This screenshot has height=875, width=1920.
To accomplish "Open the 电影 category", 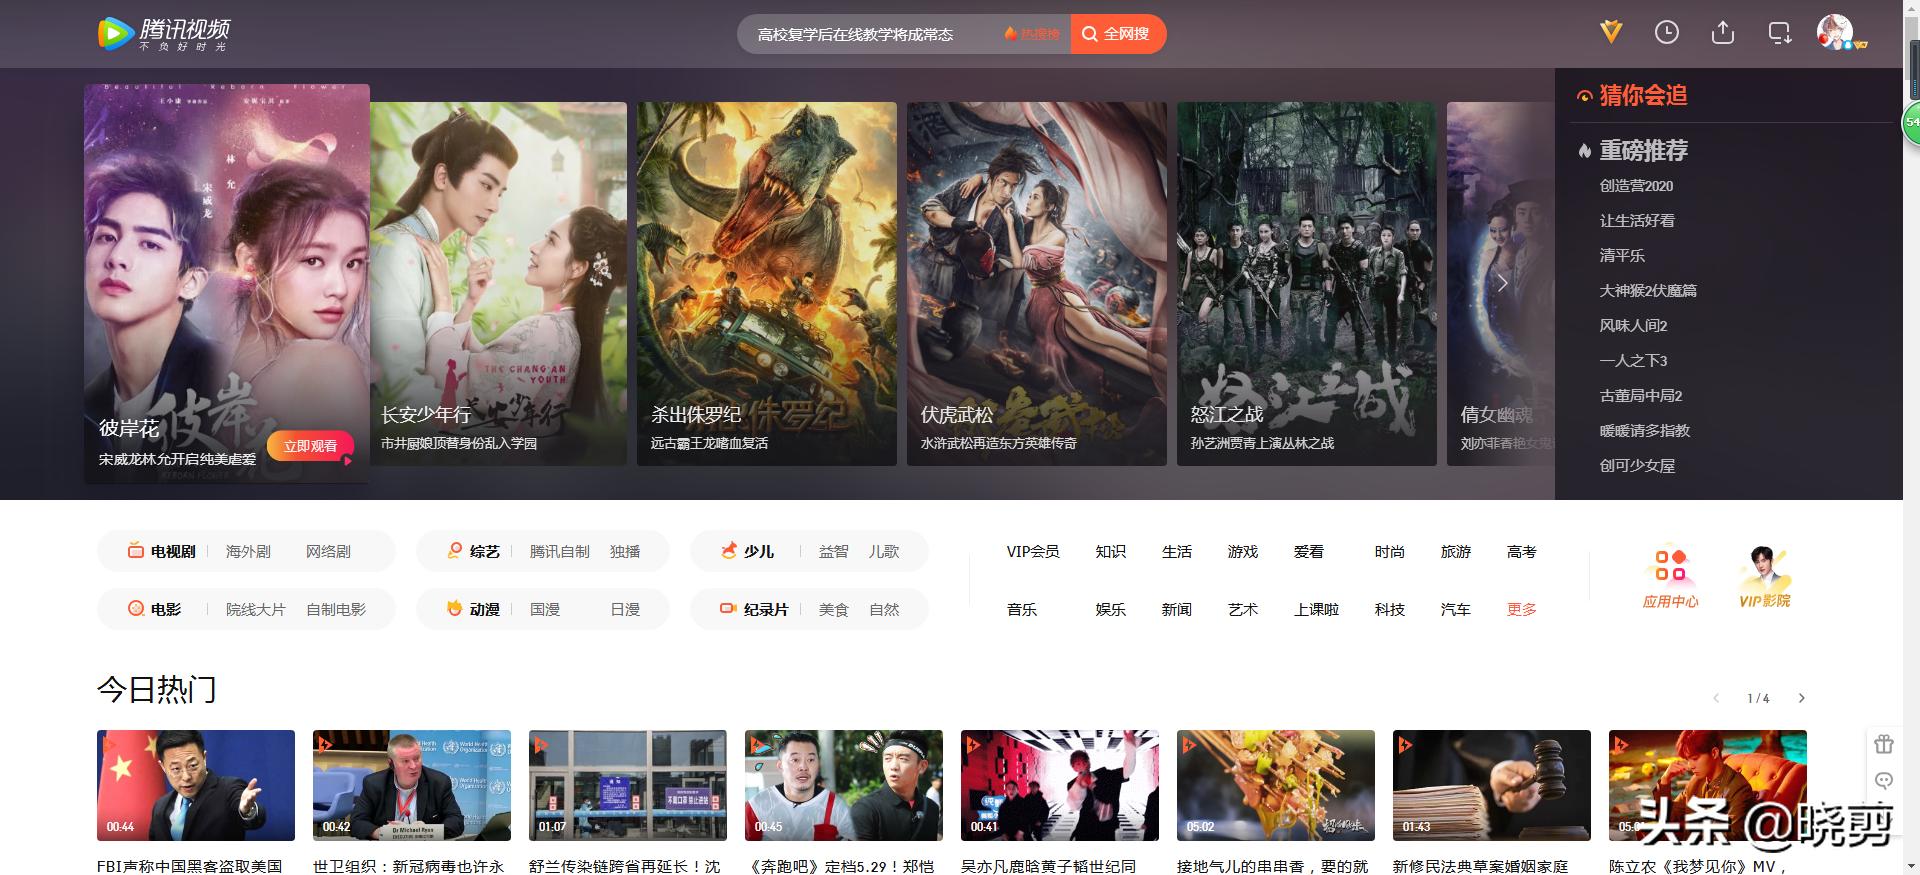I will click(166, 609).
